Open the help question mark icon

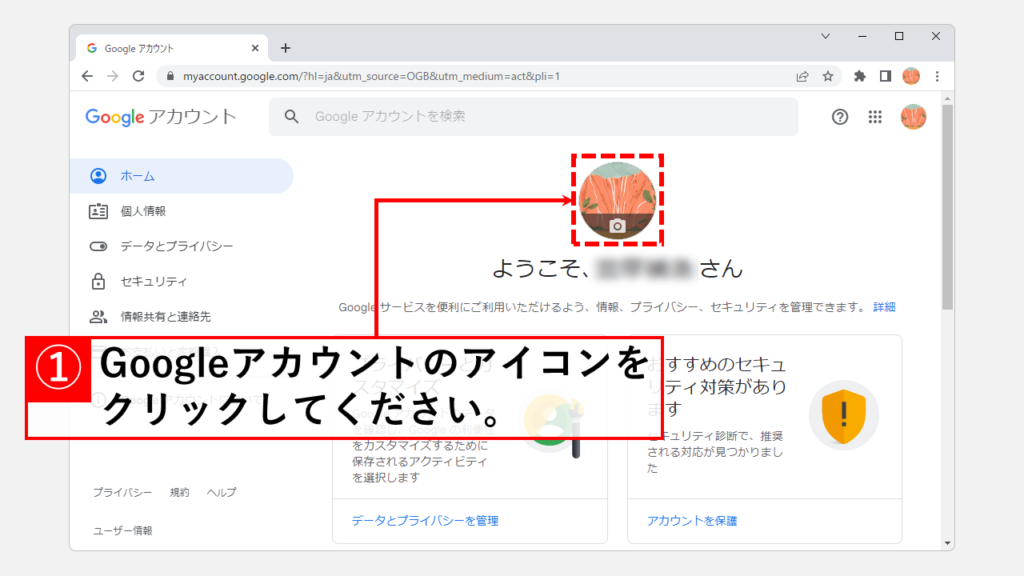[x=840, y=117]
